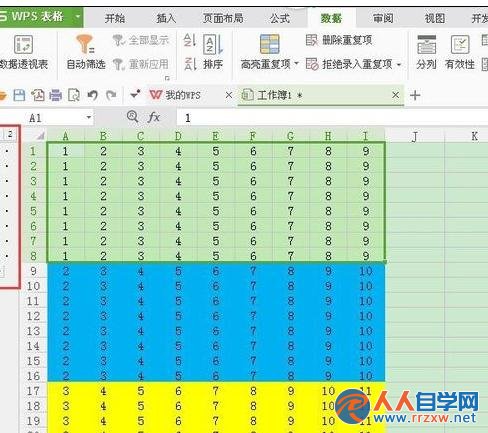Select column K header
The width and height of the screenshot is (488, 433).
(x=475, y=136)
